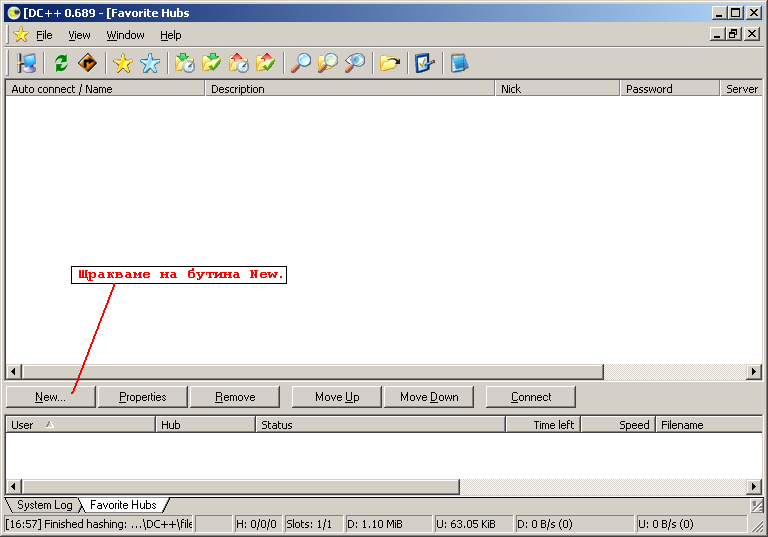The image size is (768, 537).
Task: Open Favorite Users via blue star icon
Action: tap(150, 63)
